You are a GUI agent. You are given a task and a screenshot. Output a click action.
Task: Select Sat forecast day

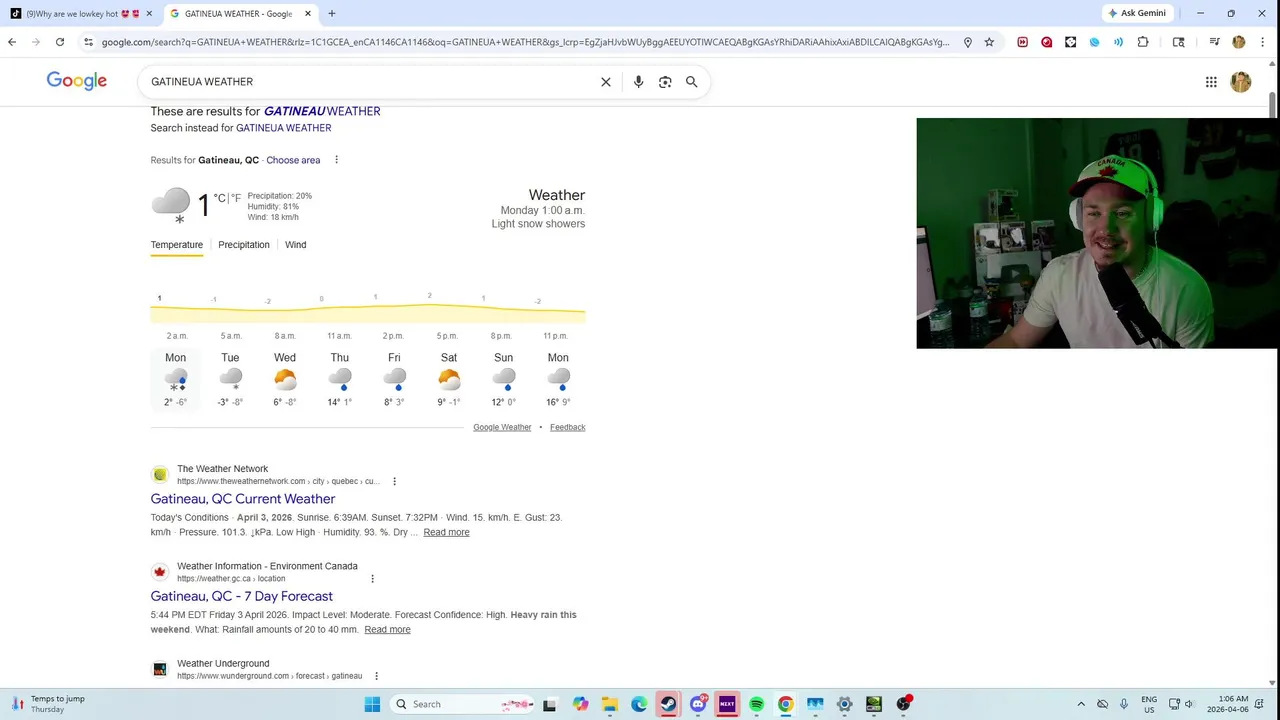point(449,380)
